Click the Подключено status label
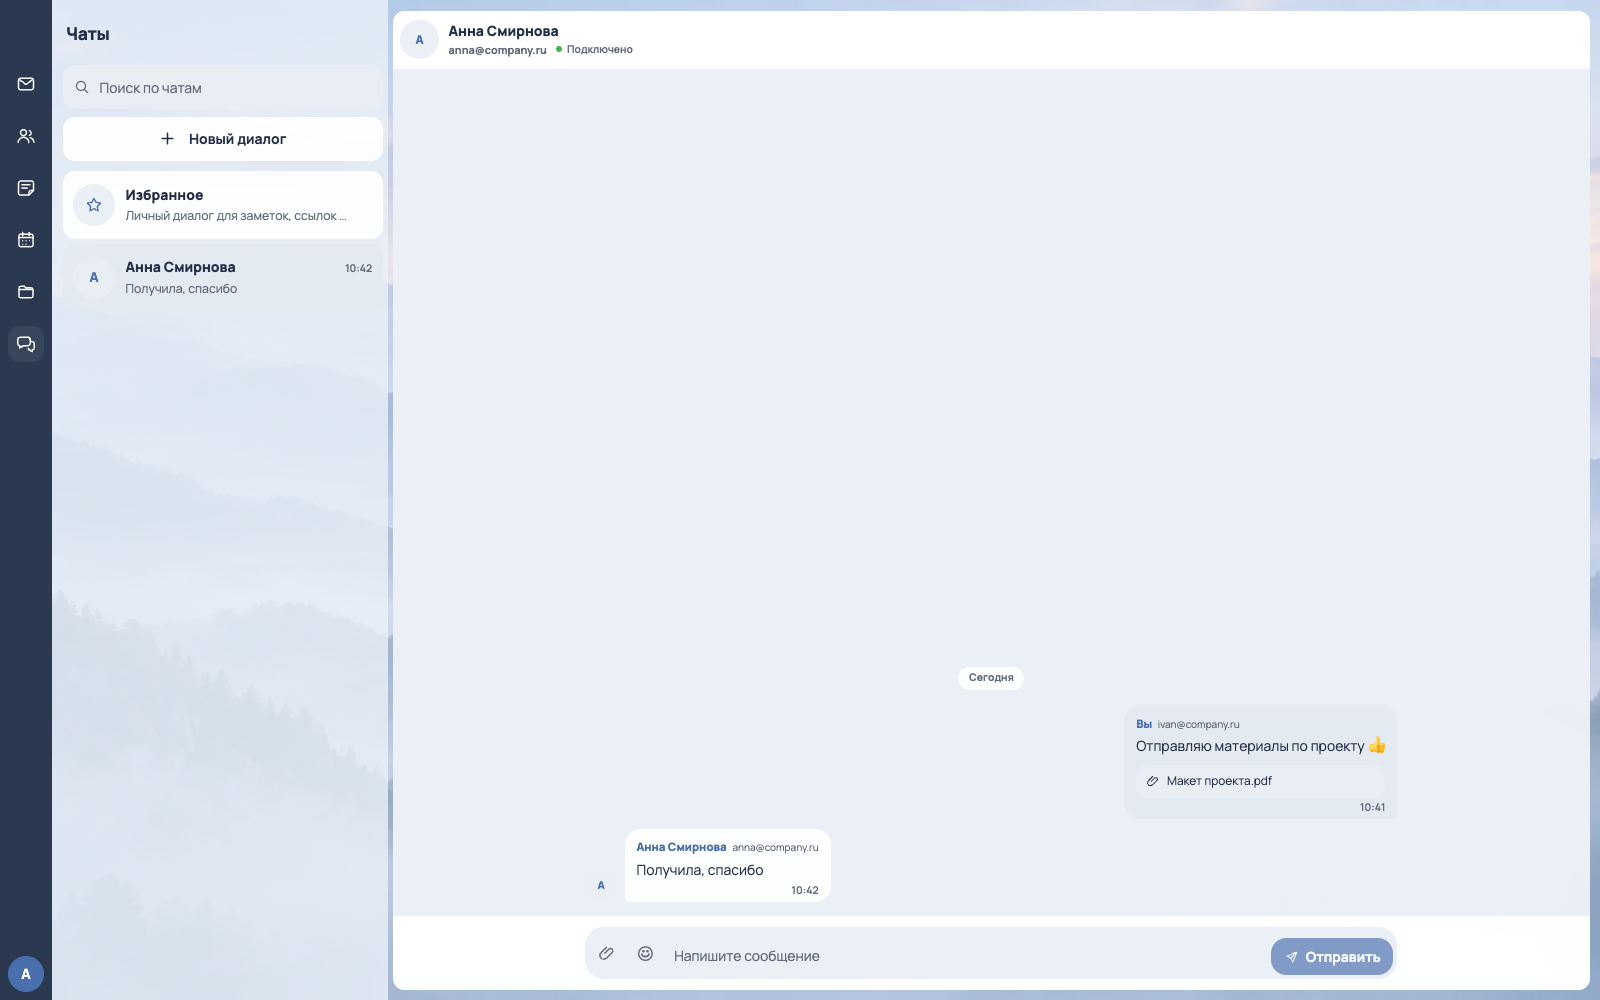The image size is (1600, 1000). [599, 49]
